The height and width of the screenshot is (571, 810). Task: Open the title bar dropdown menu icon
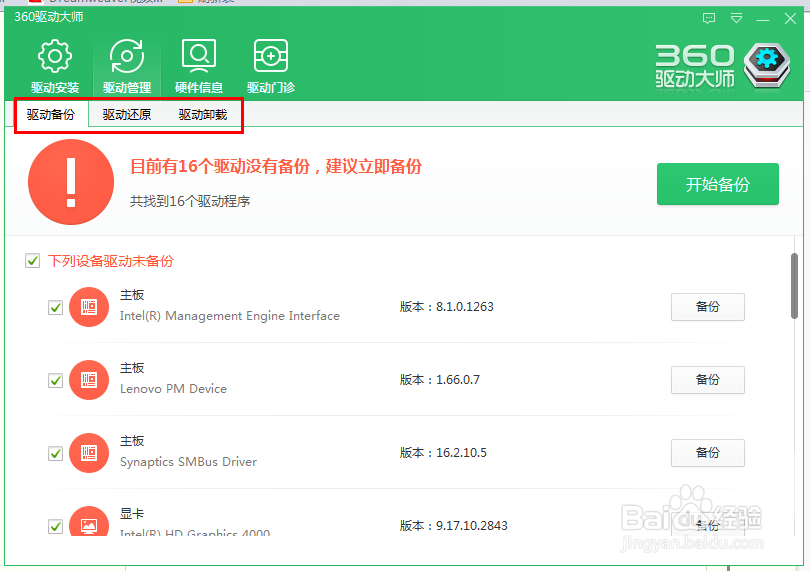(x=737, y=19)
